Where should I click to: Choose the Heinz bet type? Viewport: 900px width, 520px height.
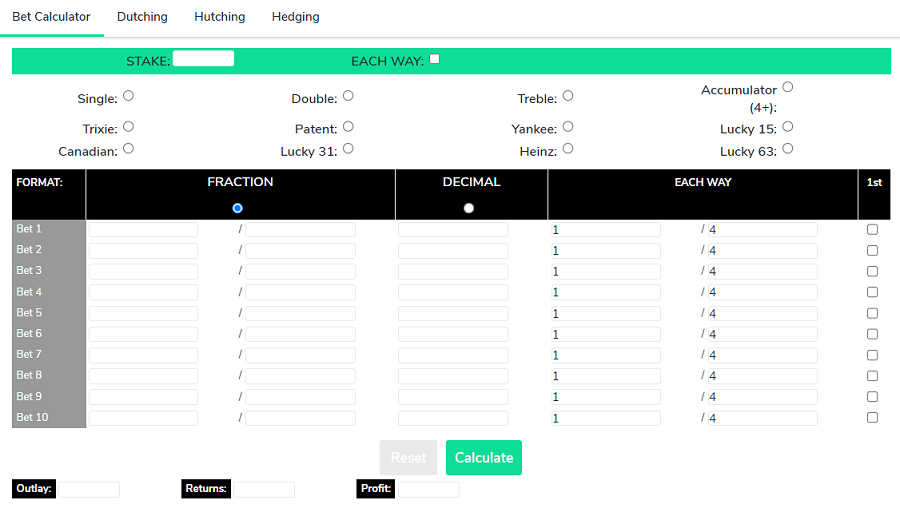(568, 149)
